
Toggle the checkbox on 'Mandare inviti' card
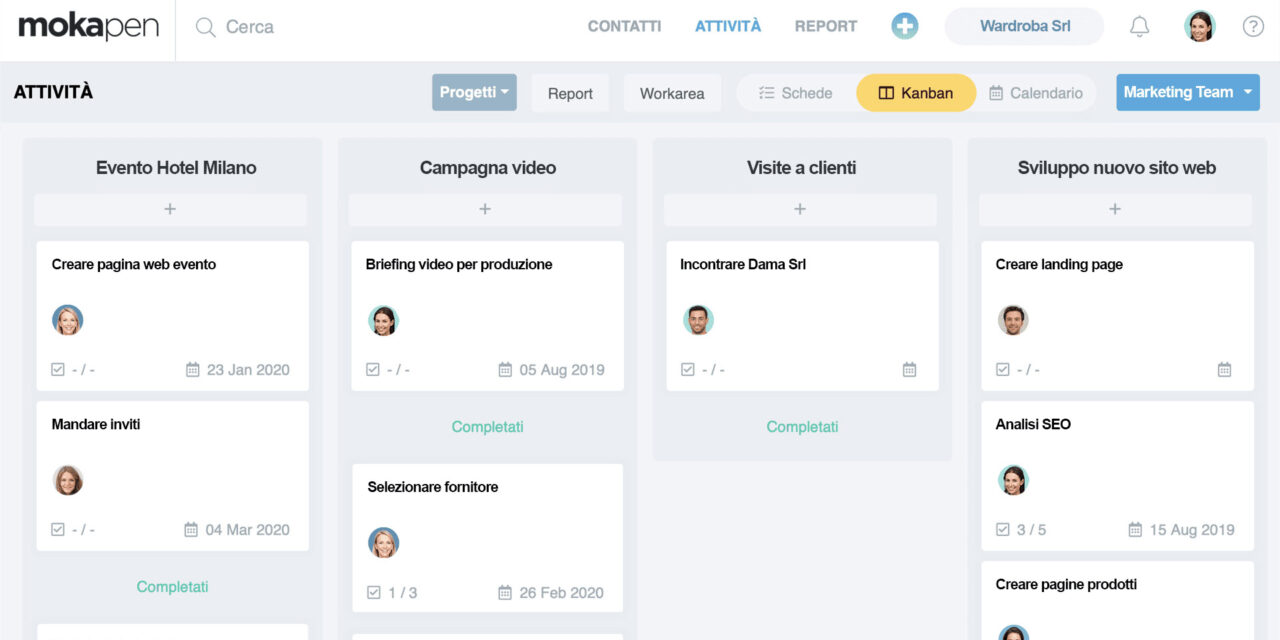coord(58,529)
